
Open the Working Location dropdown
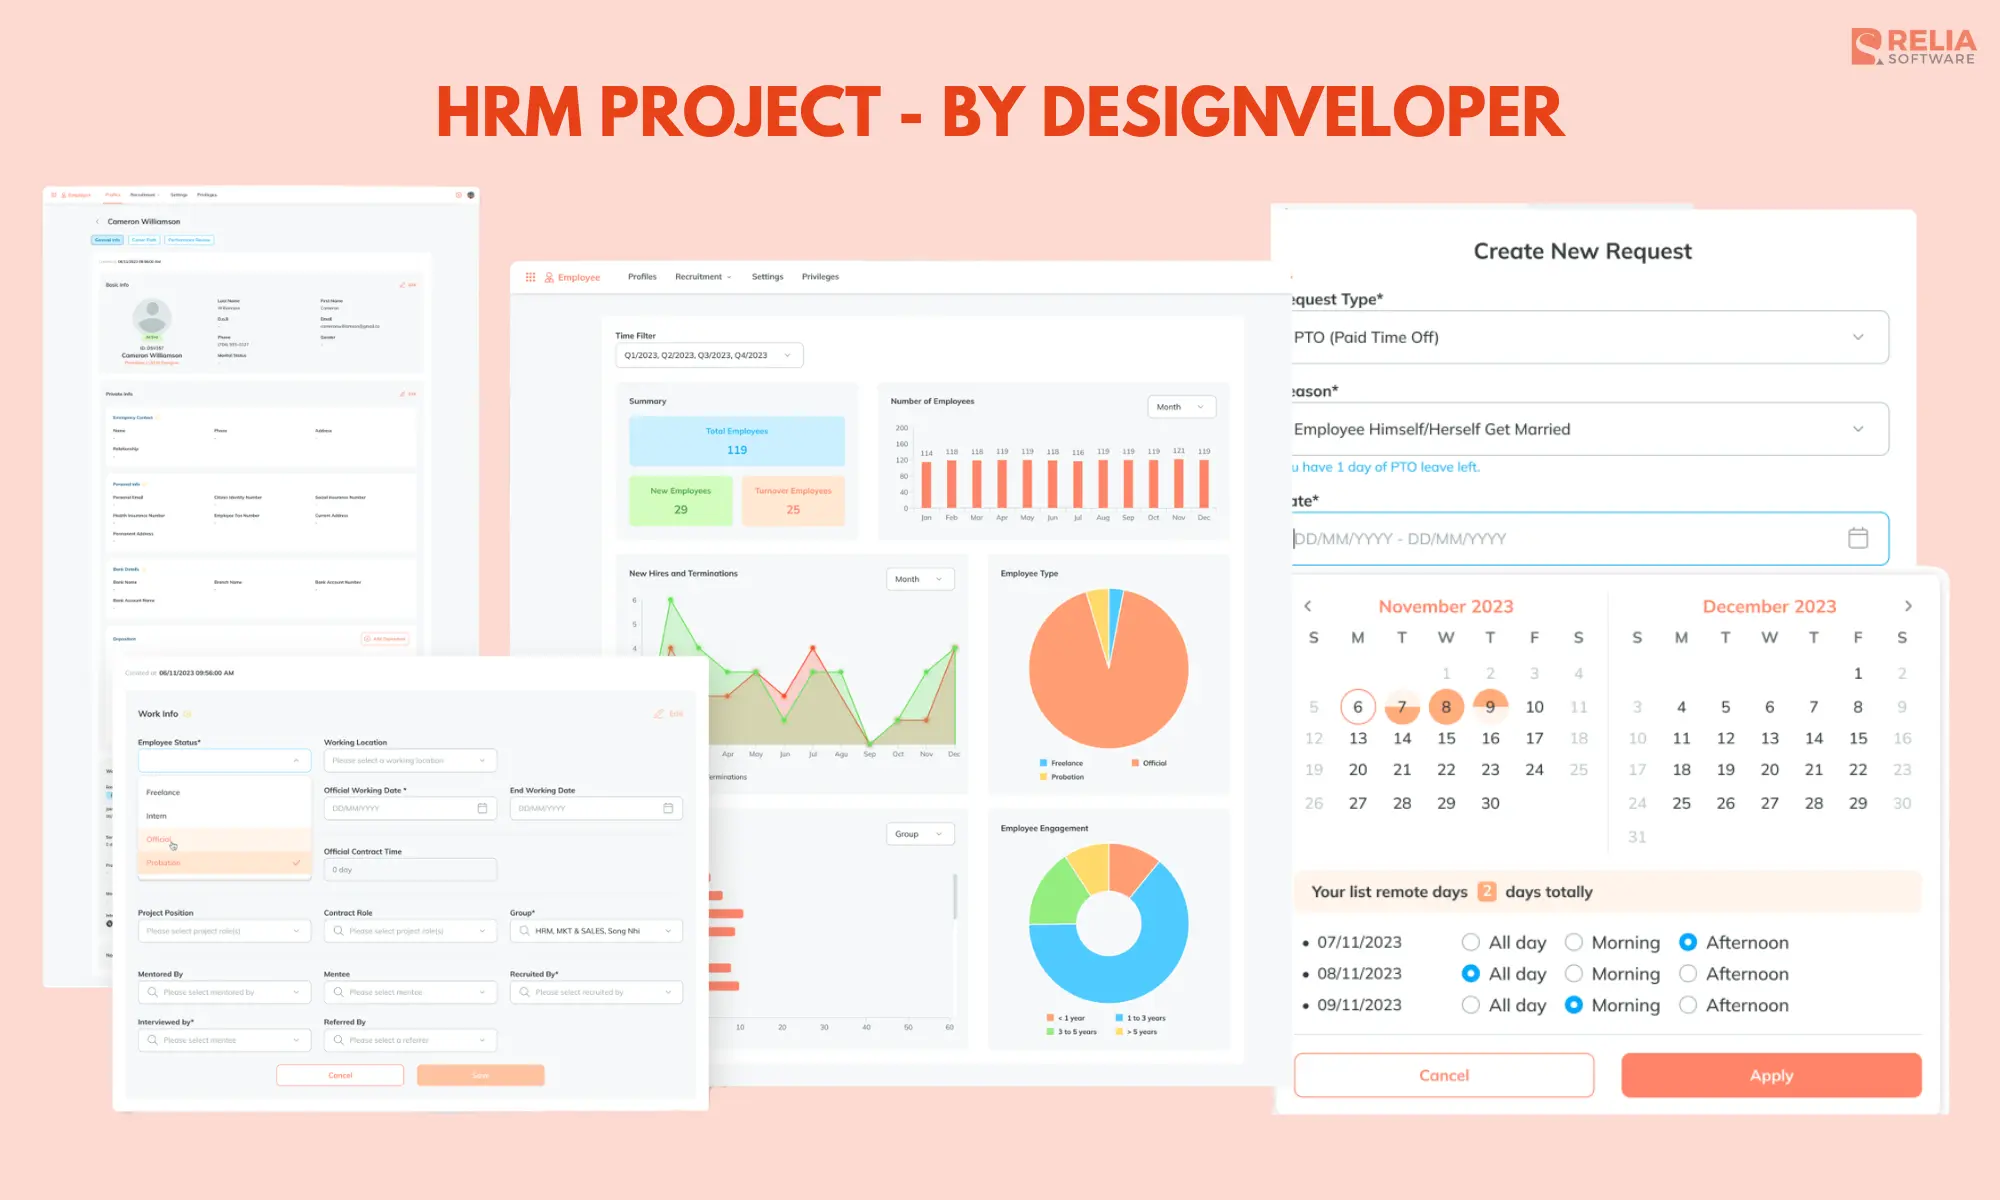click(x=410, y=761)
